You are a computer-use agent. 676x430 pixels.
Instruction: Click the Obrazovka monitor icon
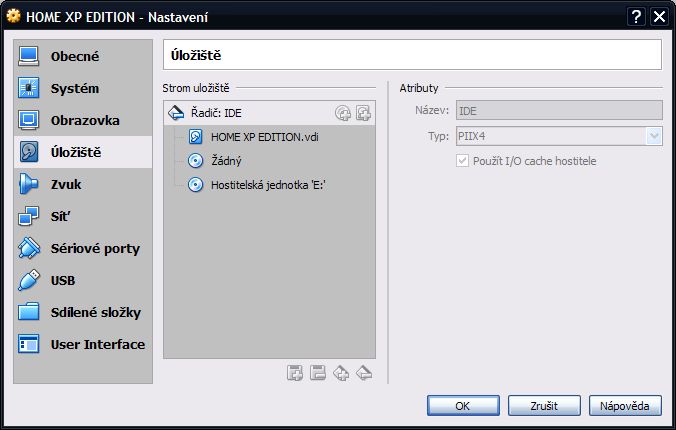[x=29, y=120]
